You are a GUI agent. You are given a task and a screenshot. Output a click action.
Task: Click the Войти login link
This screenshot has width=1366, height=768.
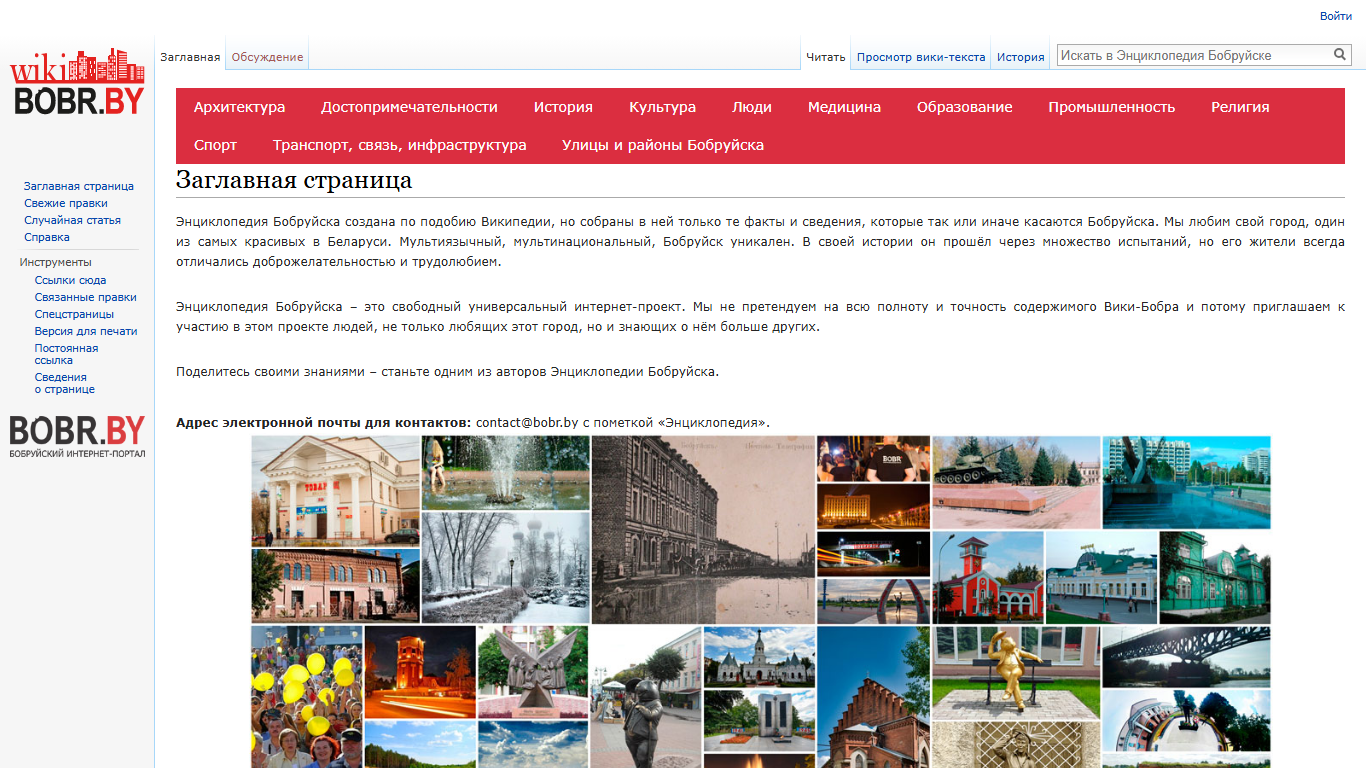(x=1335, y=16)
